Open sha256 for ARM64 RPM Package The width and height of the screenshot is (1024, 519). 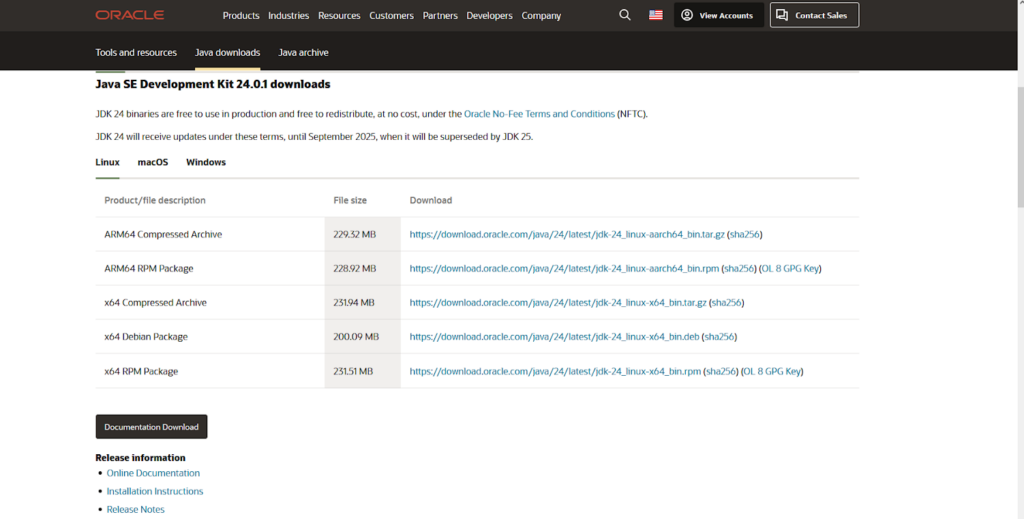[739, 268]
